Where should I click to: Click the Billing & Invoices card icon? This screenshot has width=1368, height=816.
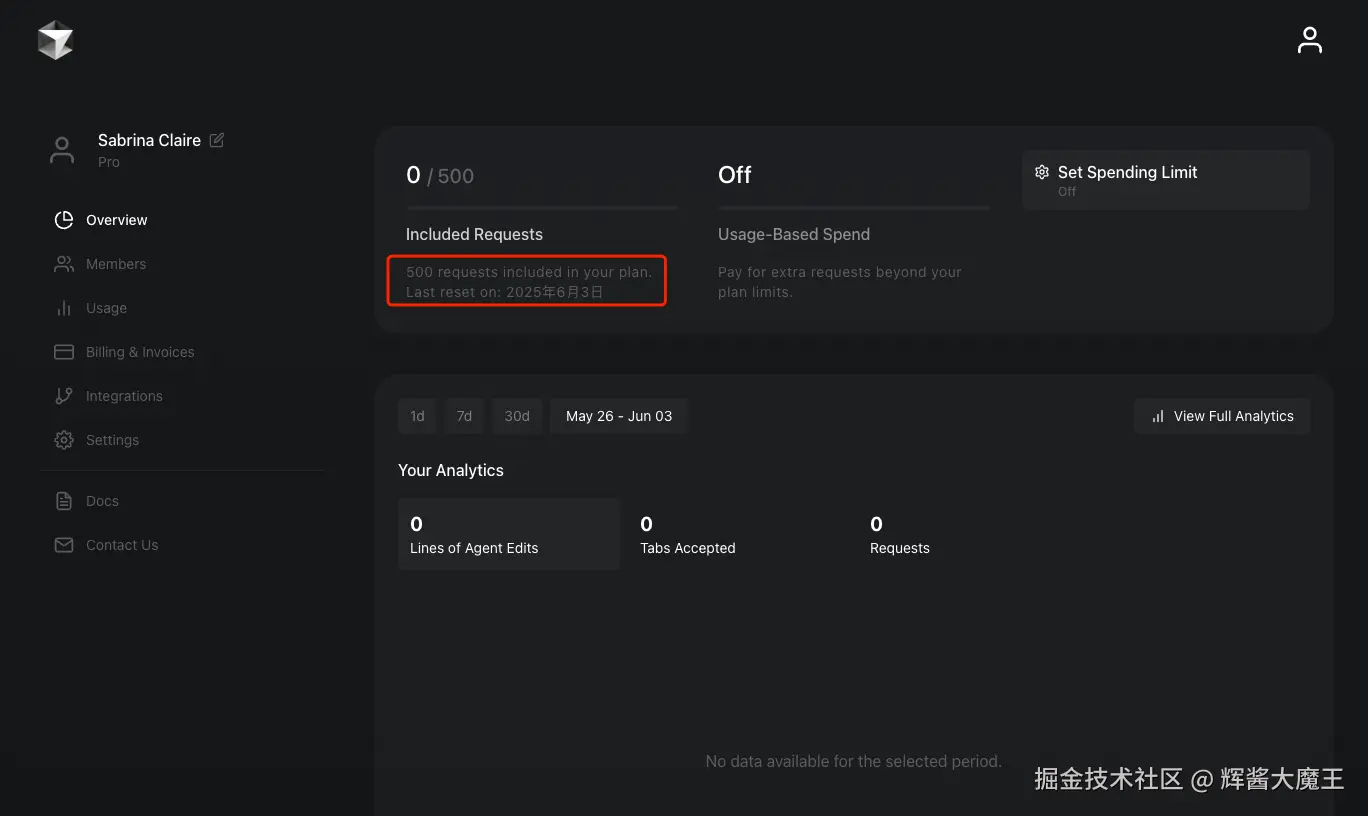[64, 352]
